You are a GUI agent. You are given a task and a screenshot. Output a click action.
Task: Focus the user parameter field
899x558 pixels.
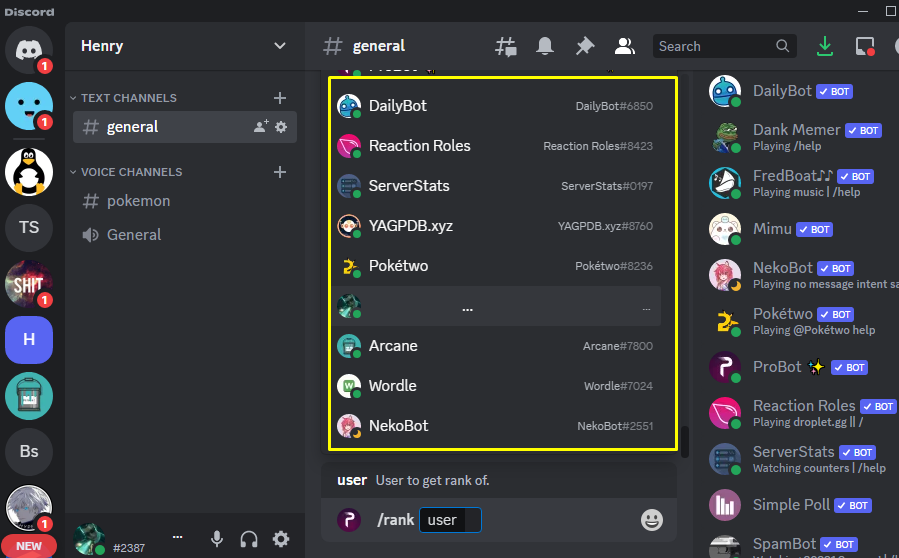(450, 520)
